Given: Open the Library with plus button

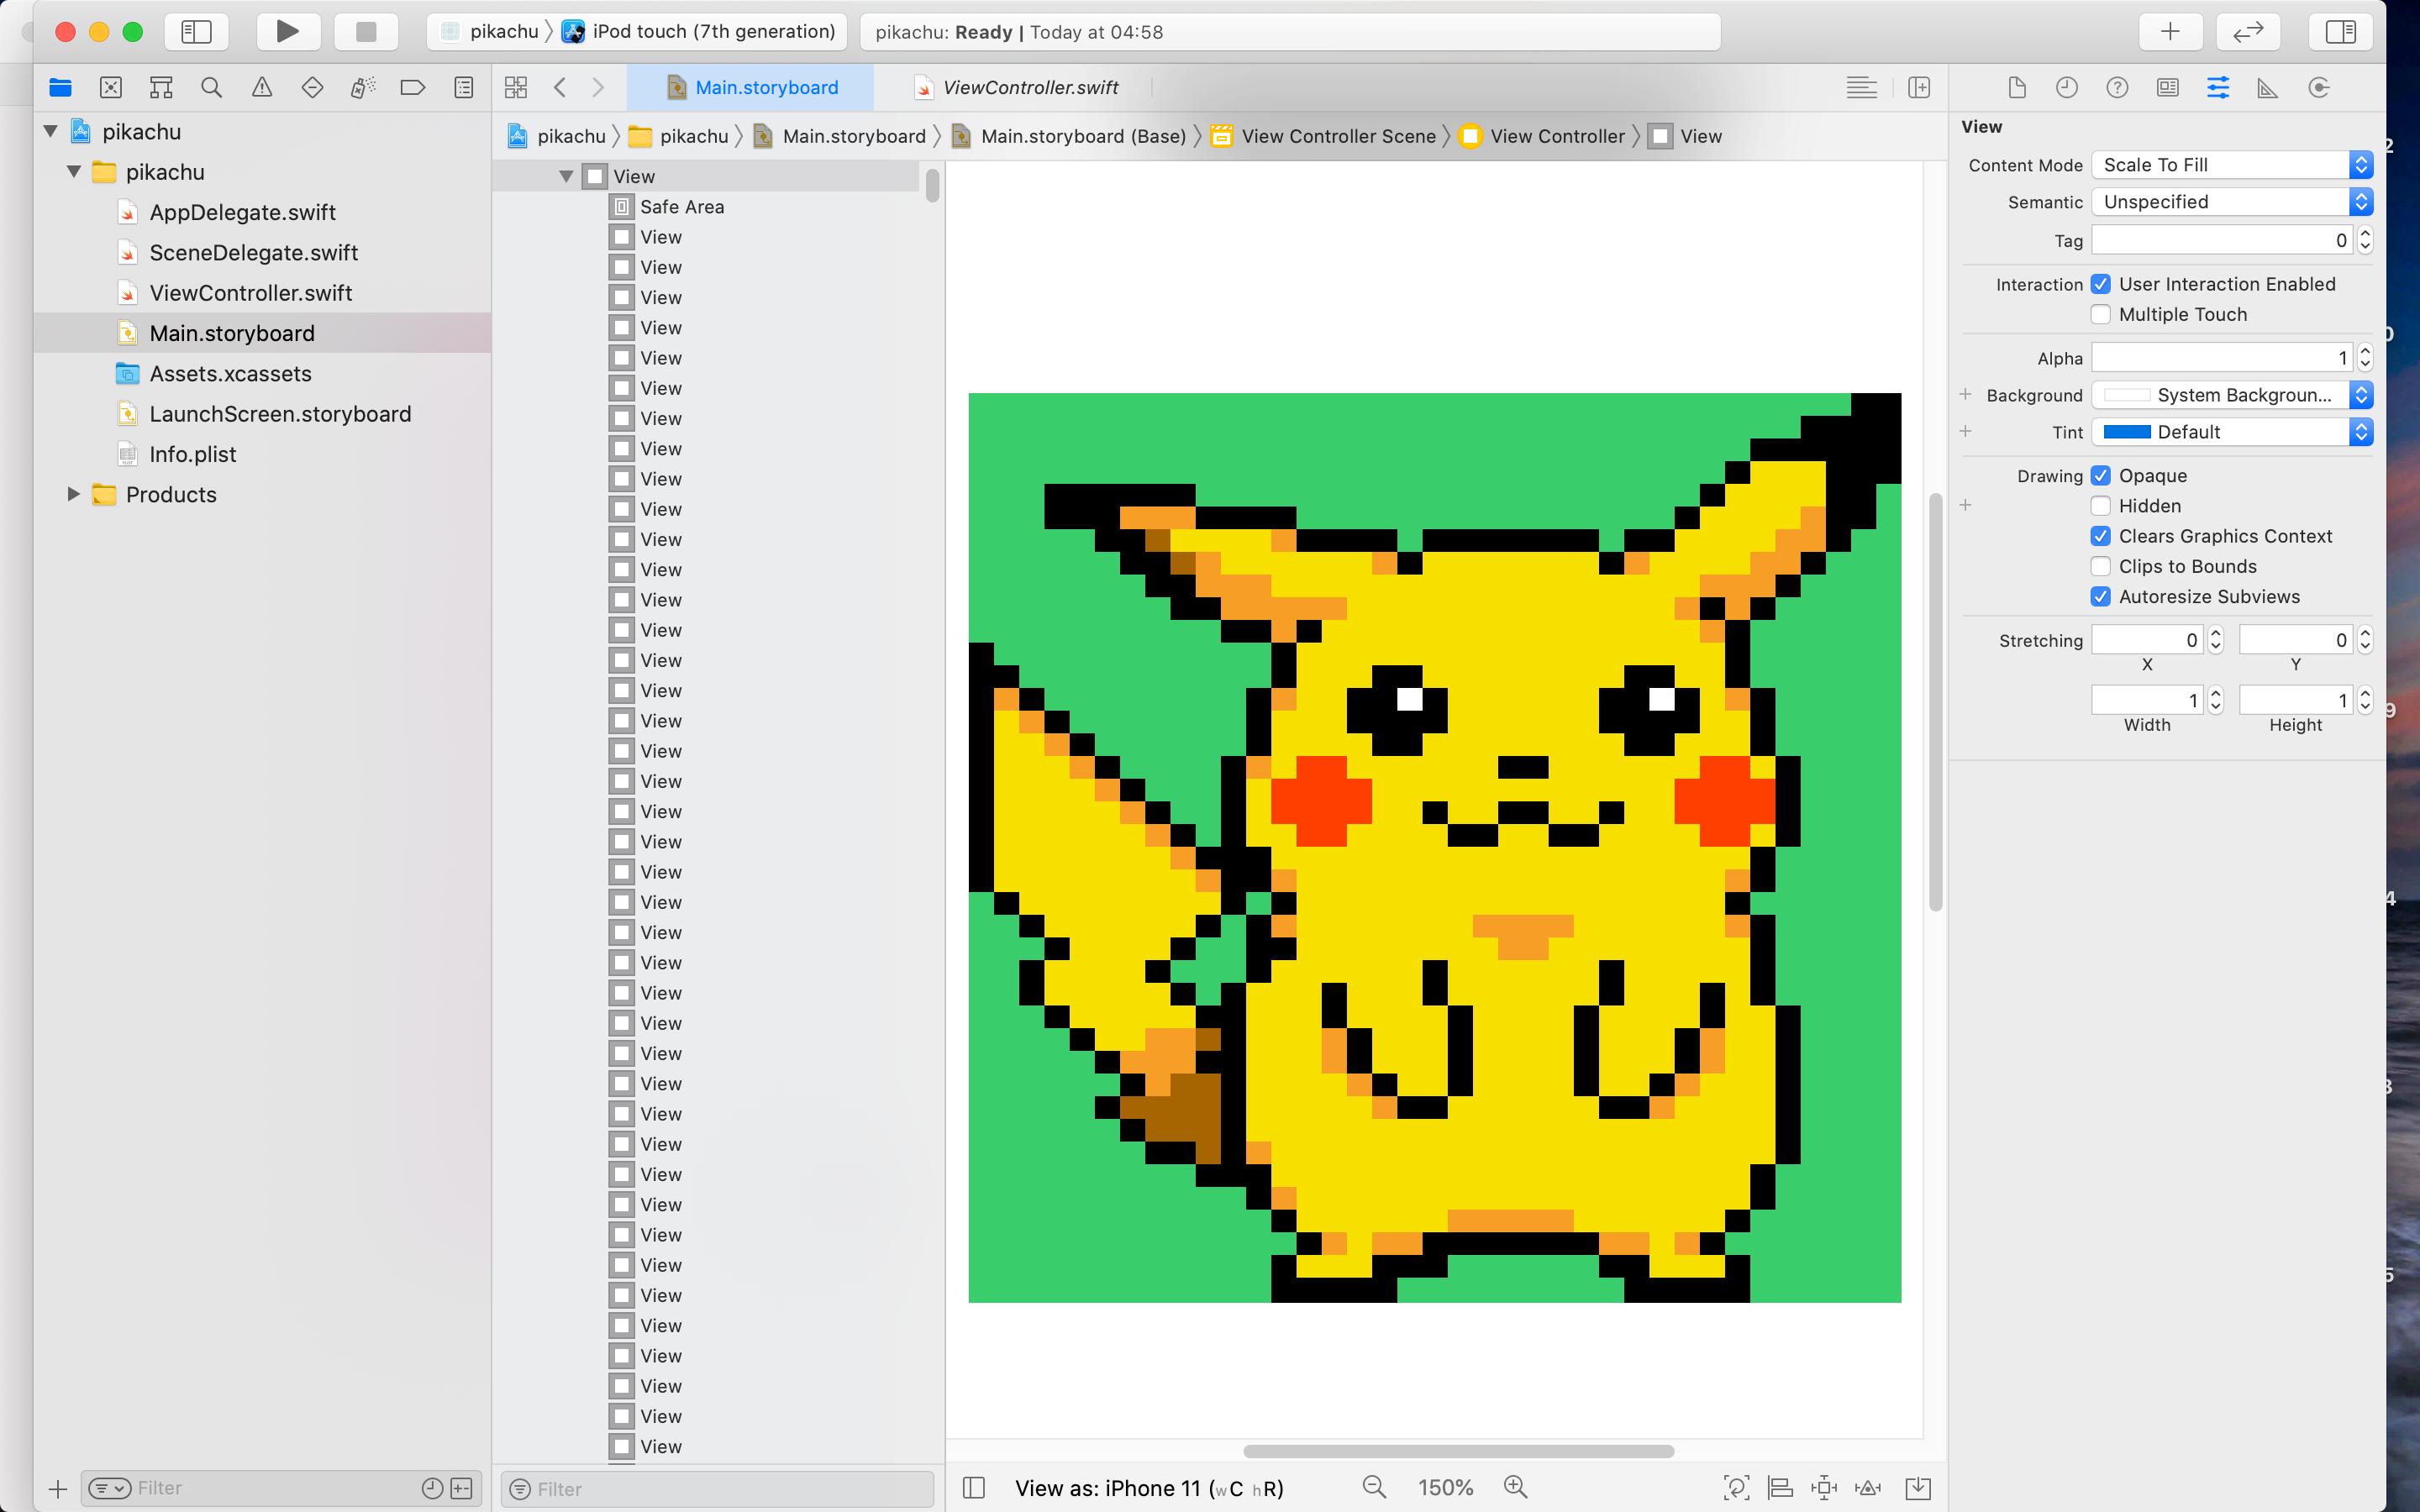Looking at the screenshot, I should (2169, 31).
